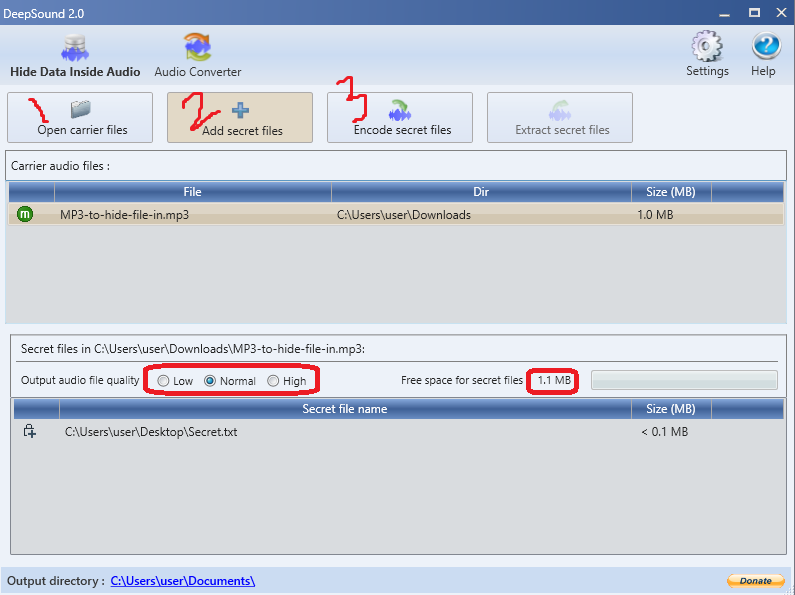
Task: Open the Hide Data Inside Audio tab
Action: click(x=75, y=56)
